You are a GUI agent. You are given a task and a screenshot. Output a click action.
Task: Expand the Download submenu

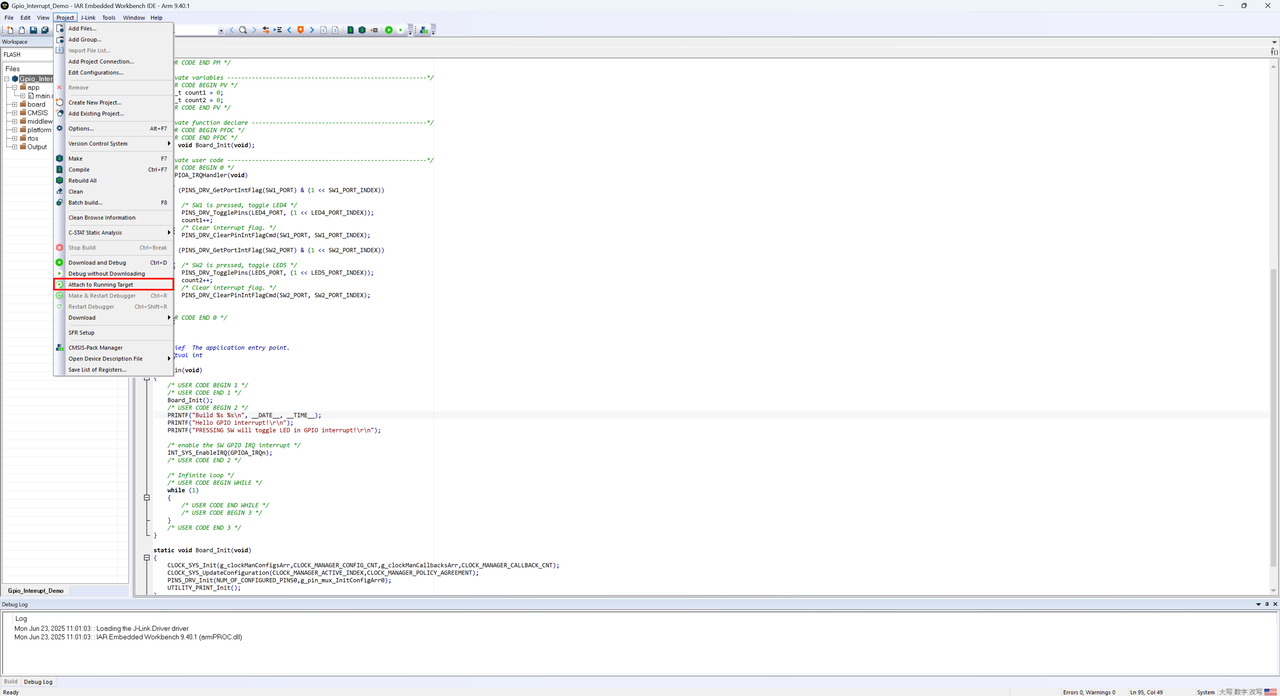click(x=113, y=317)
